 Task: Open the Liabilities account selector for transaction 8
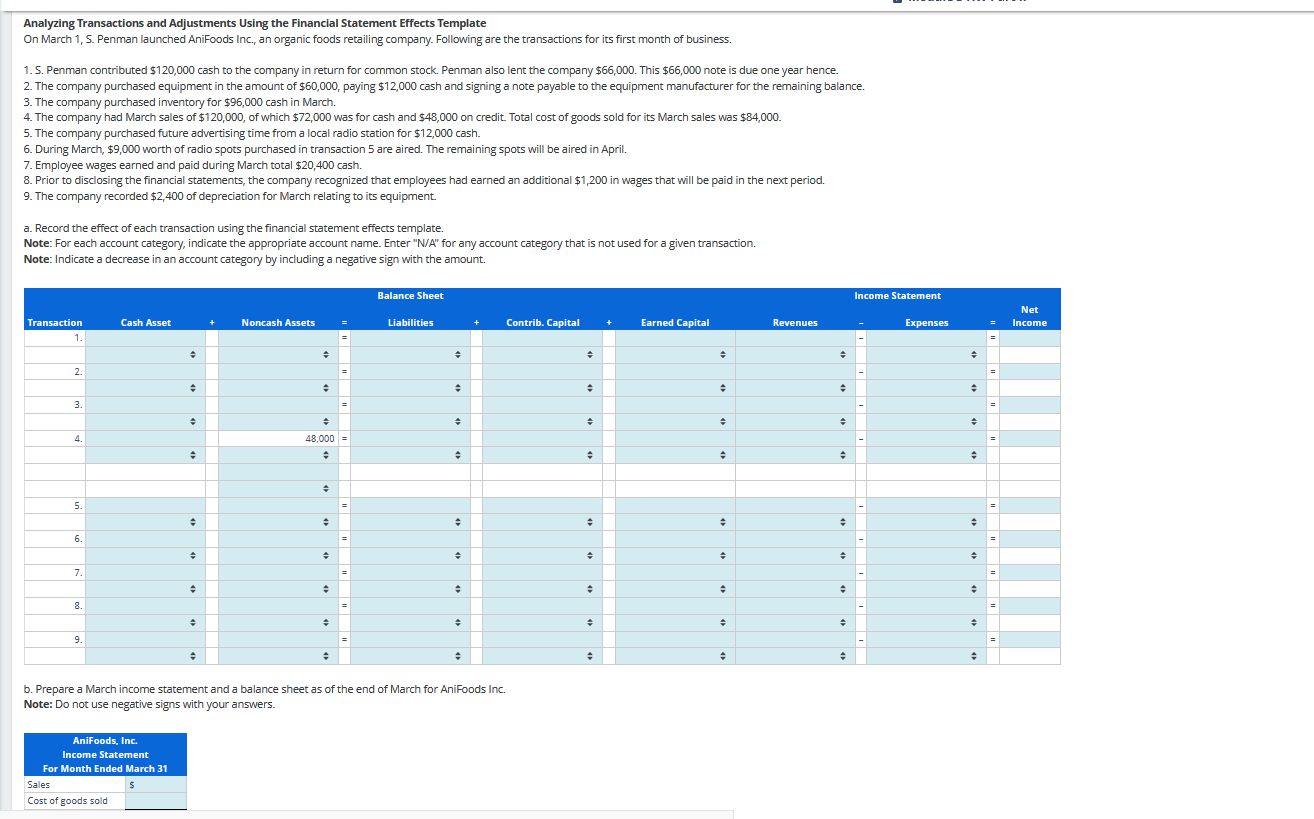(x=458, y=622)
